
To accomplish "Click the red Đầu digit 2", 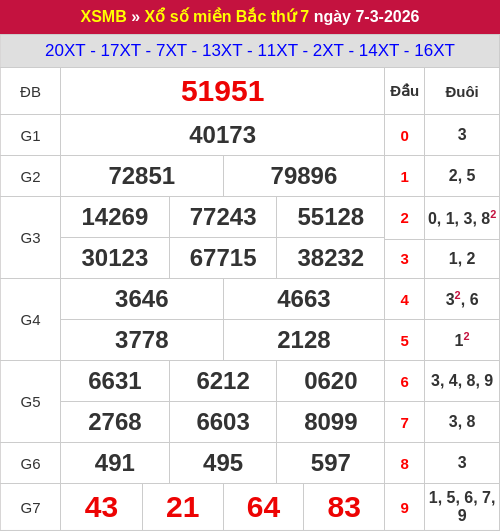I will click(404, 218).
